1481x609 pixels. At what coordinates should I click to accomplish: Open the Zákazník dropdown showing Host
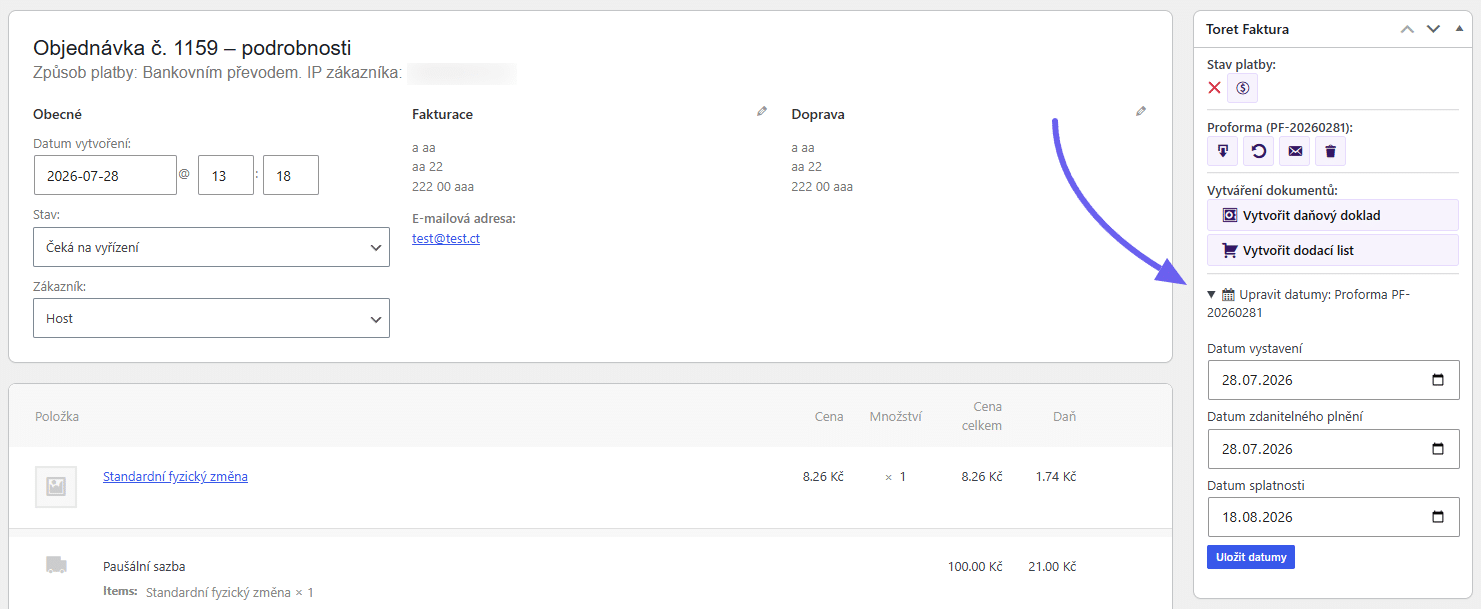pyautogui.click(x=211, y=318)
